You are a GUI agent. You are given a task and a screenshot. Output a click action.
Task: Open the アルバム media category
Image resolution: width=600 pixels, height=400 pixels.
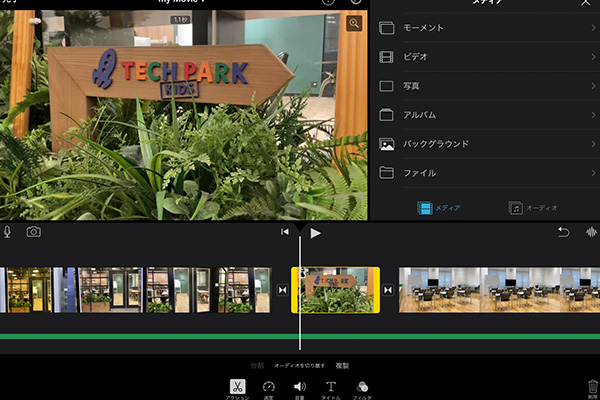pos(487,115)
